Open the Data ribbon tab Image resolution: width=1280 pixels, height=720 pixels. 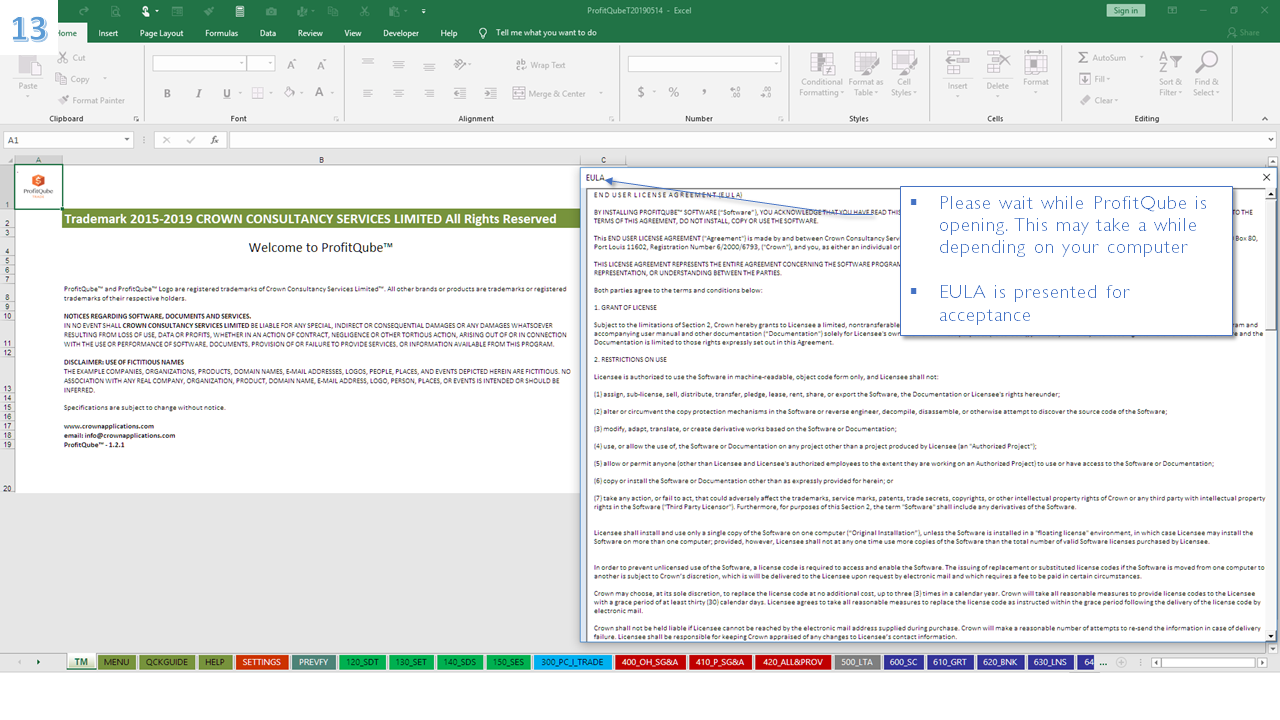[268, 33]
